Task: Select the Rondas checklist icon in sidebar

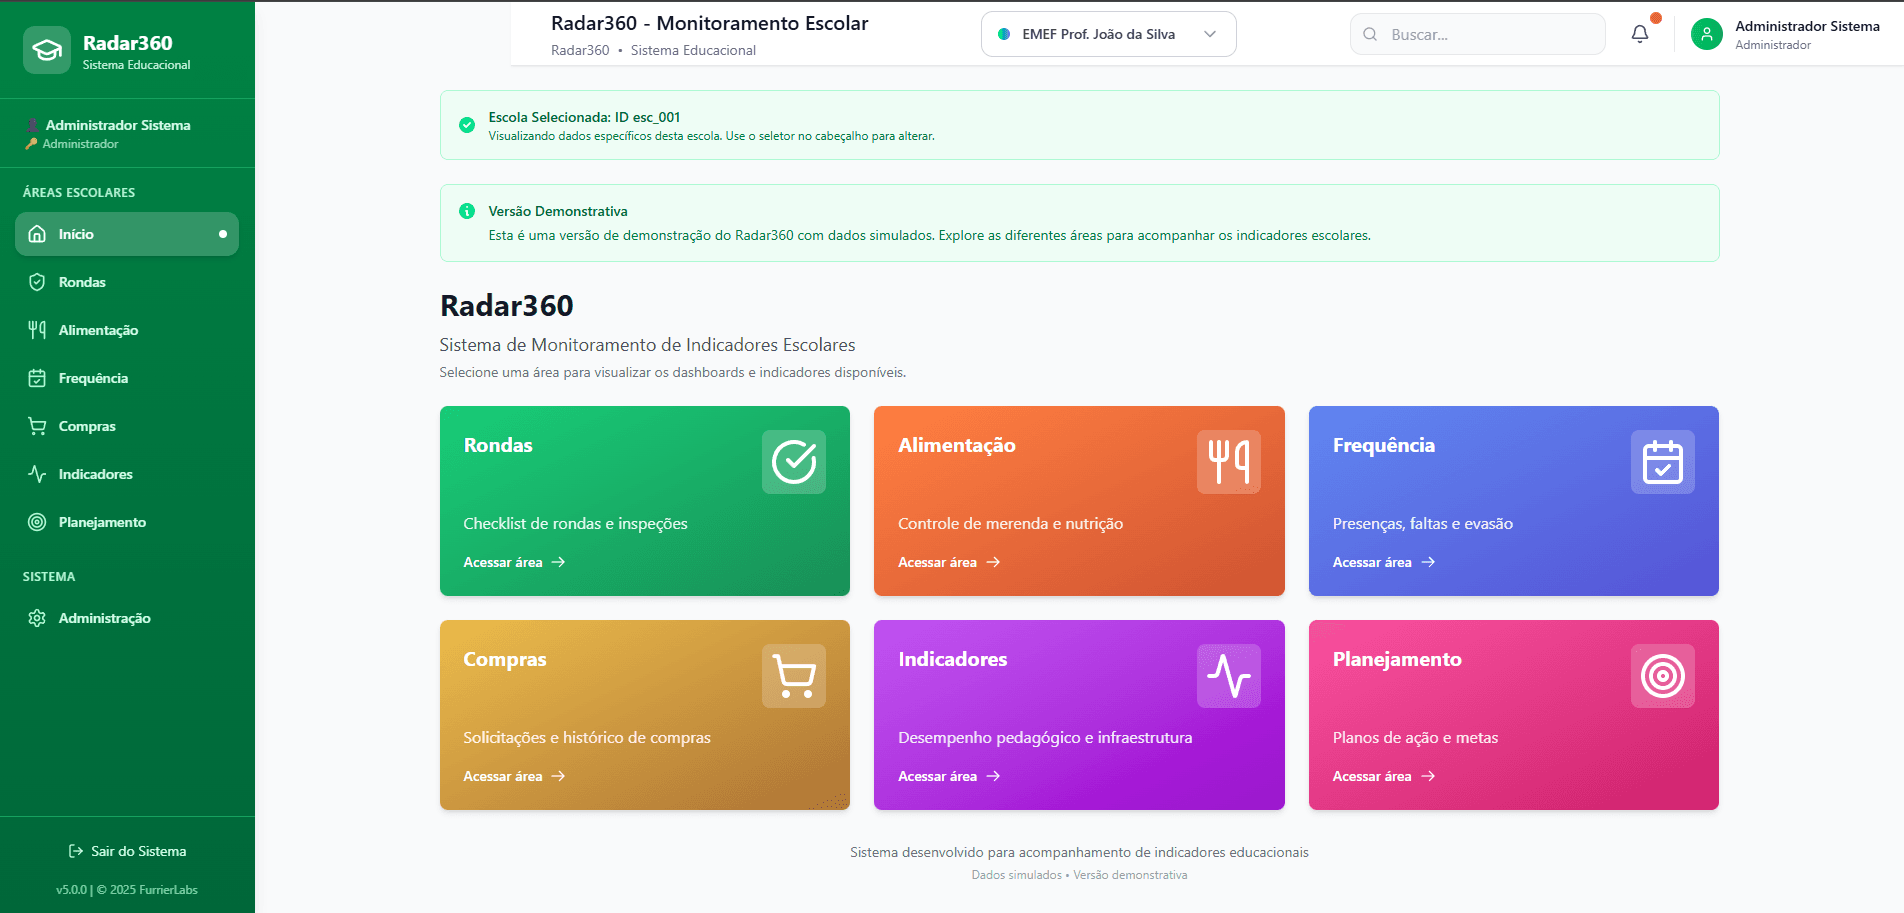Action: (37, 282)
